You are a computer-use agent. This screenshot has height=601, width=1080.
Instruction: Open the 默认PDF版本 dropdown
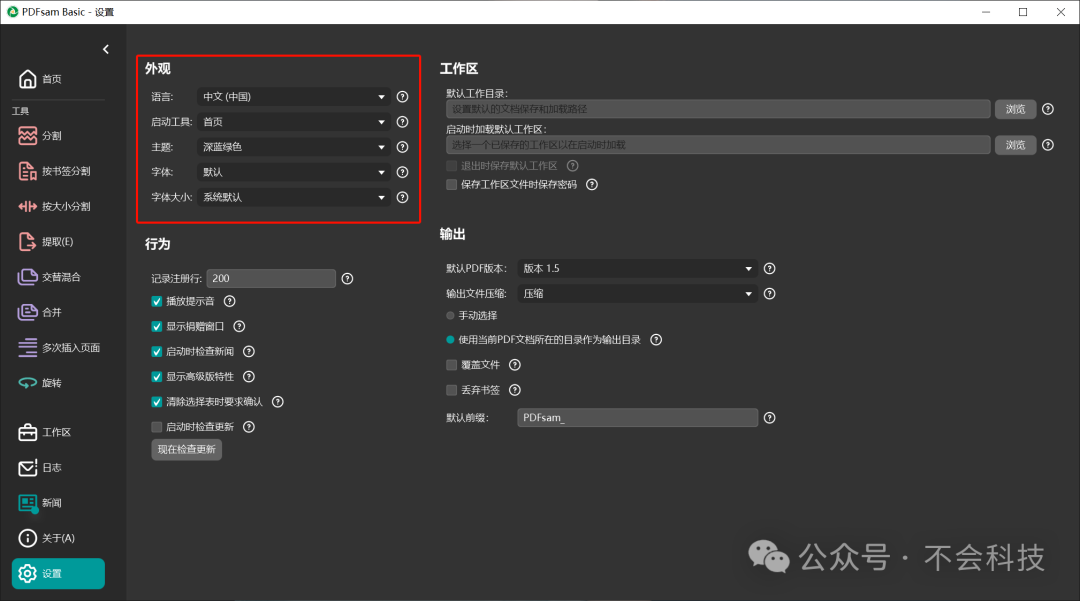(637, 268)
